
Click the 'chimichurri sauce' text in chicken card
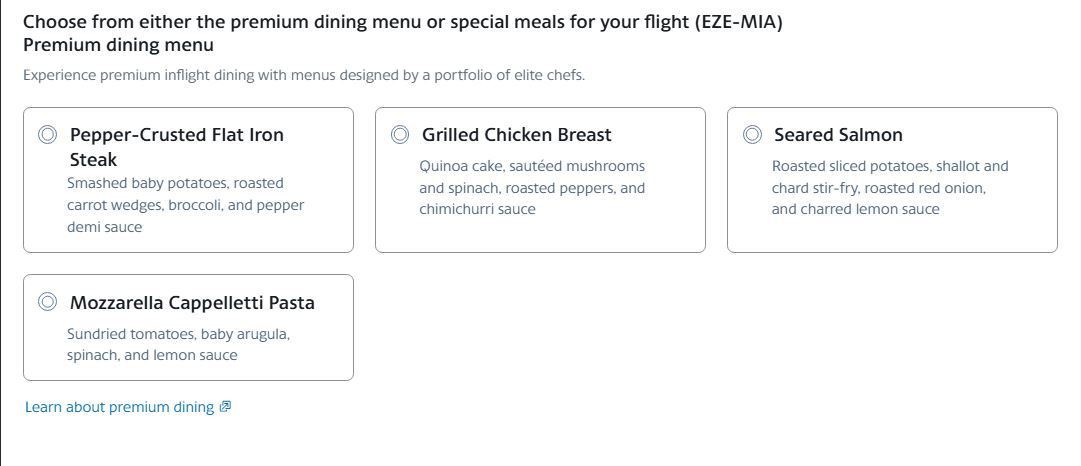[477, 209]
